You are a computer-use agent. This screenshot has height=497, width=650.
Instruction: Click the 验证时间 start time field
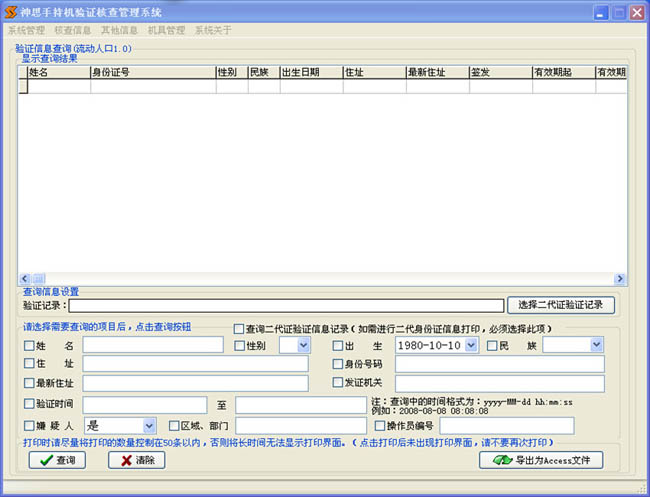(145, 405)
